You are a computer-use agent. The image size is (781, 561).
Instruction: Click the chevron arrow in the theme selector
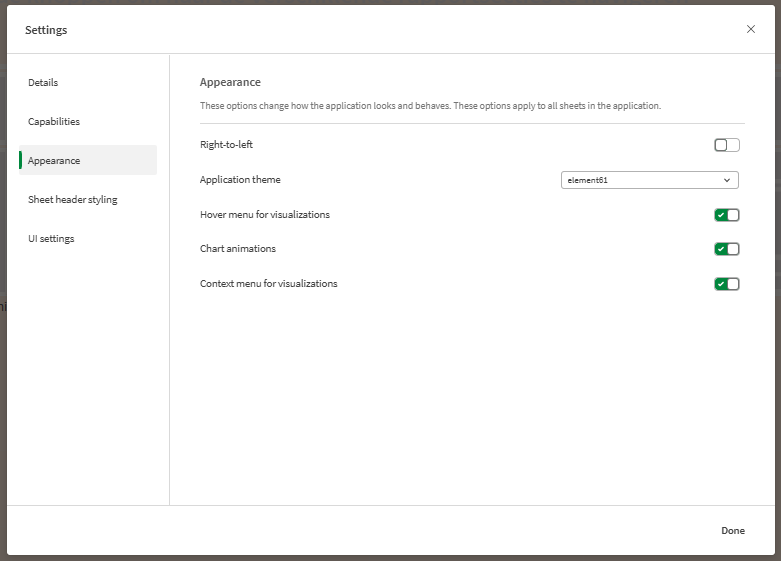pyautogui.click(x=727, y=180)
